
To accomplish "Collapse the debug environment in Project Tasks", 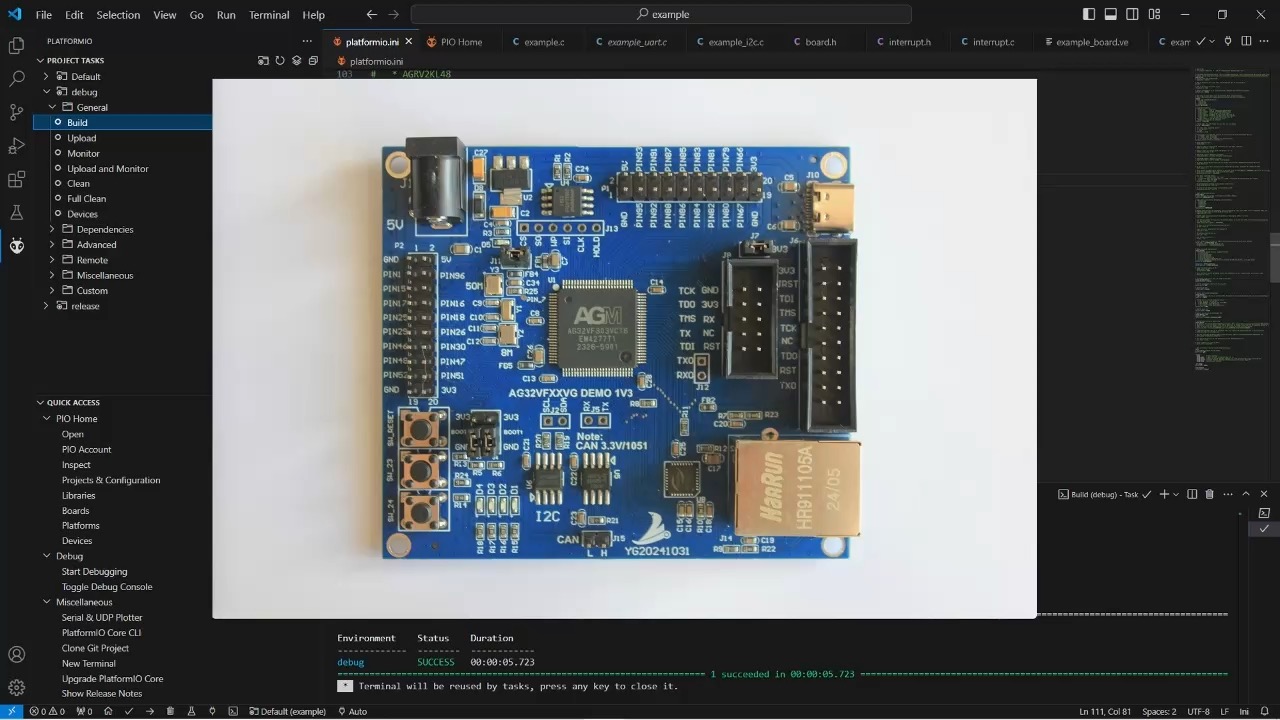I will click(x=46, y=92).
